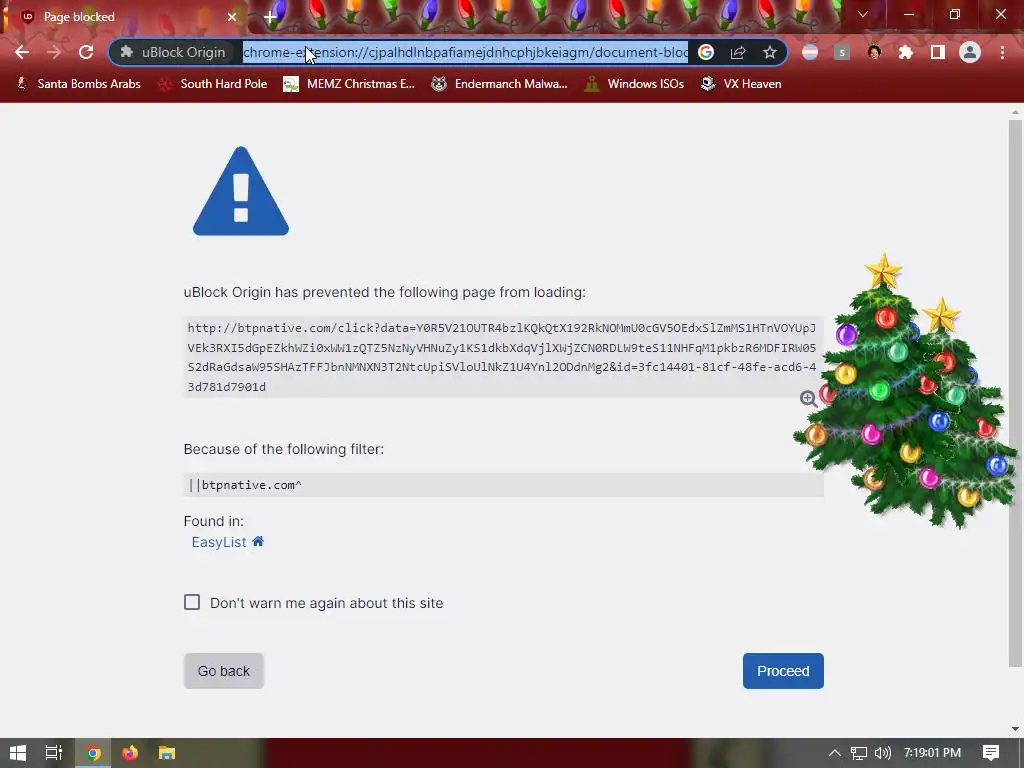
Task: Click the 'Go back' button
Action: (223, 671)
